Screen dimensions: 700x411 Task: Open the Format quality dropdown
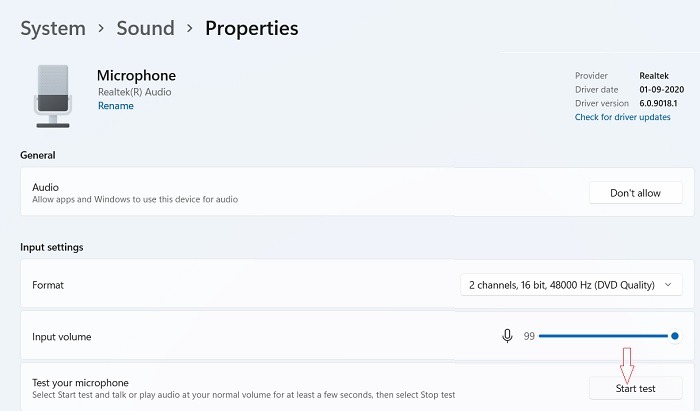pyautogui.click(x=571, y=285)
